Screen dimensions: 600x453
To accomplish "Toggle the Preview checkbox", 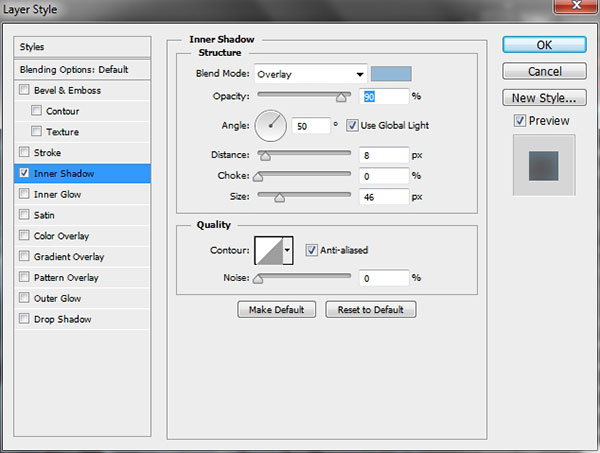I will point(520,121).
